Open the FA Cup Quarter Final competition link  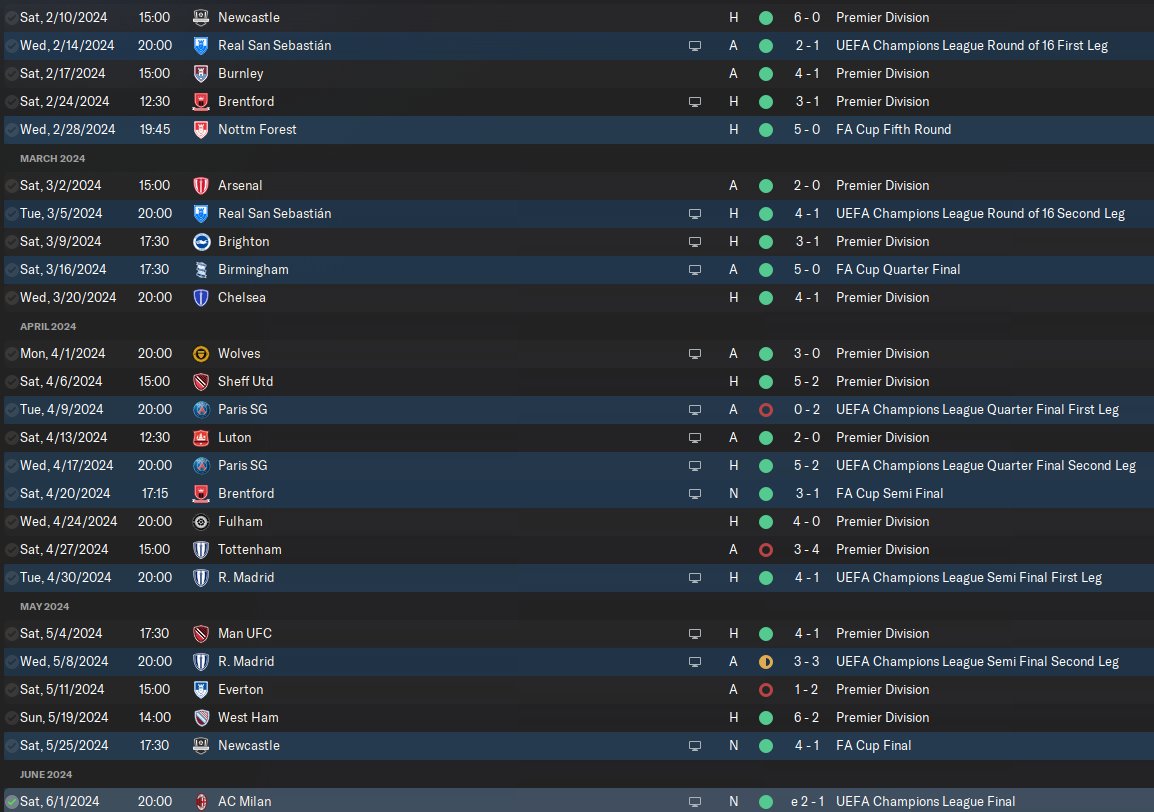[898, 269]
